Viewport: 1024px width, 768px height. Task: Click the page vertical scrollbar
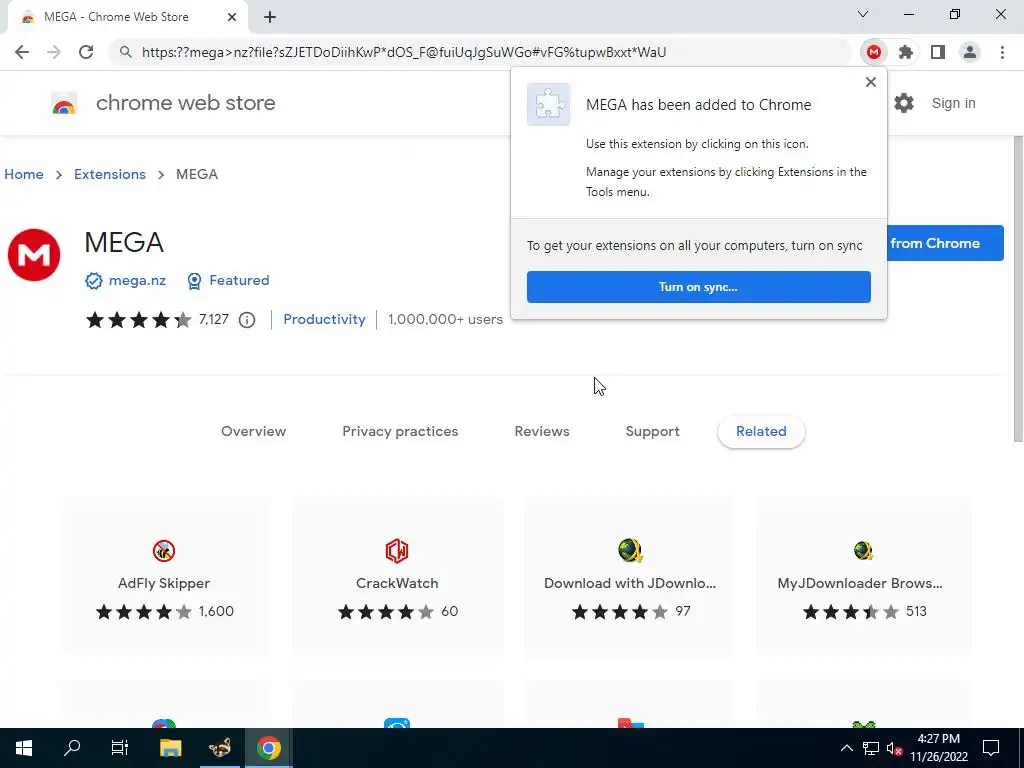(x=1018, y=287)
